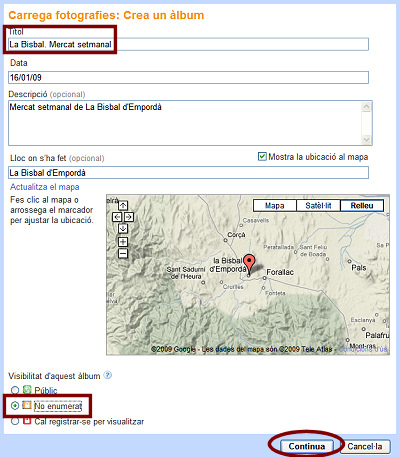This screenshot has height=457, width=400.
Task: Zoom in the map with plus icon
Action: [x=123, y=242]
